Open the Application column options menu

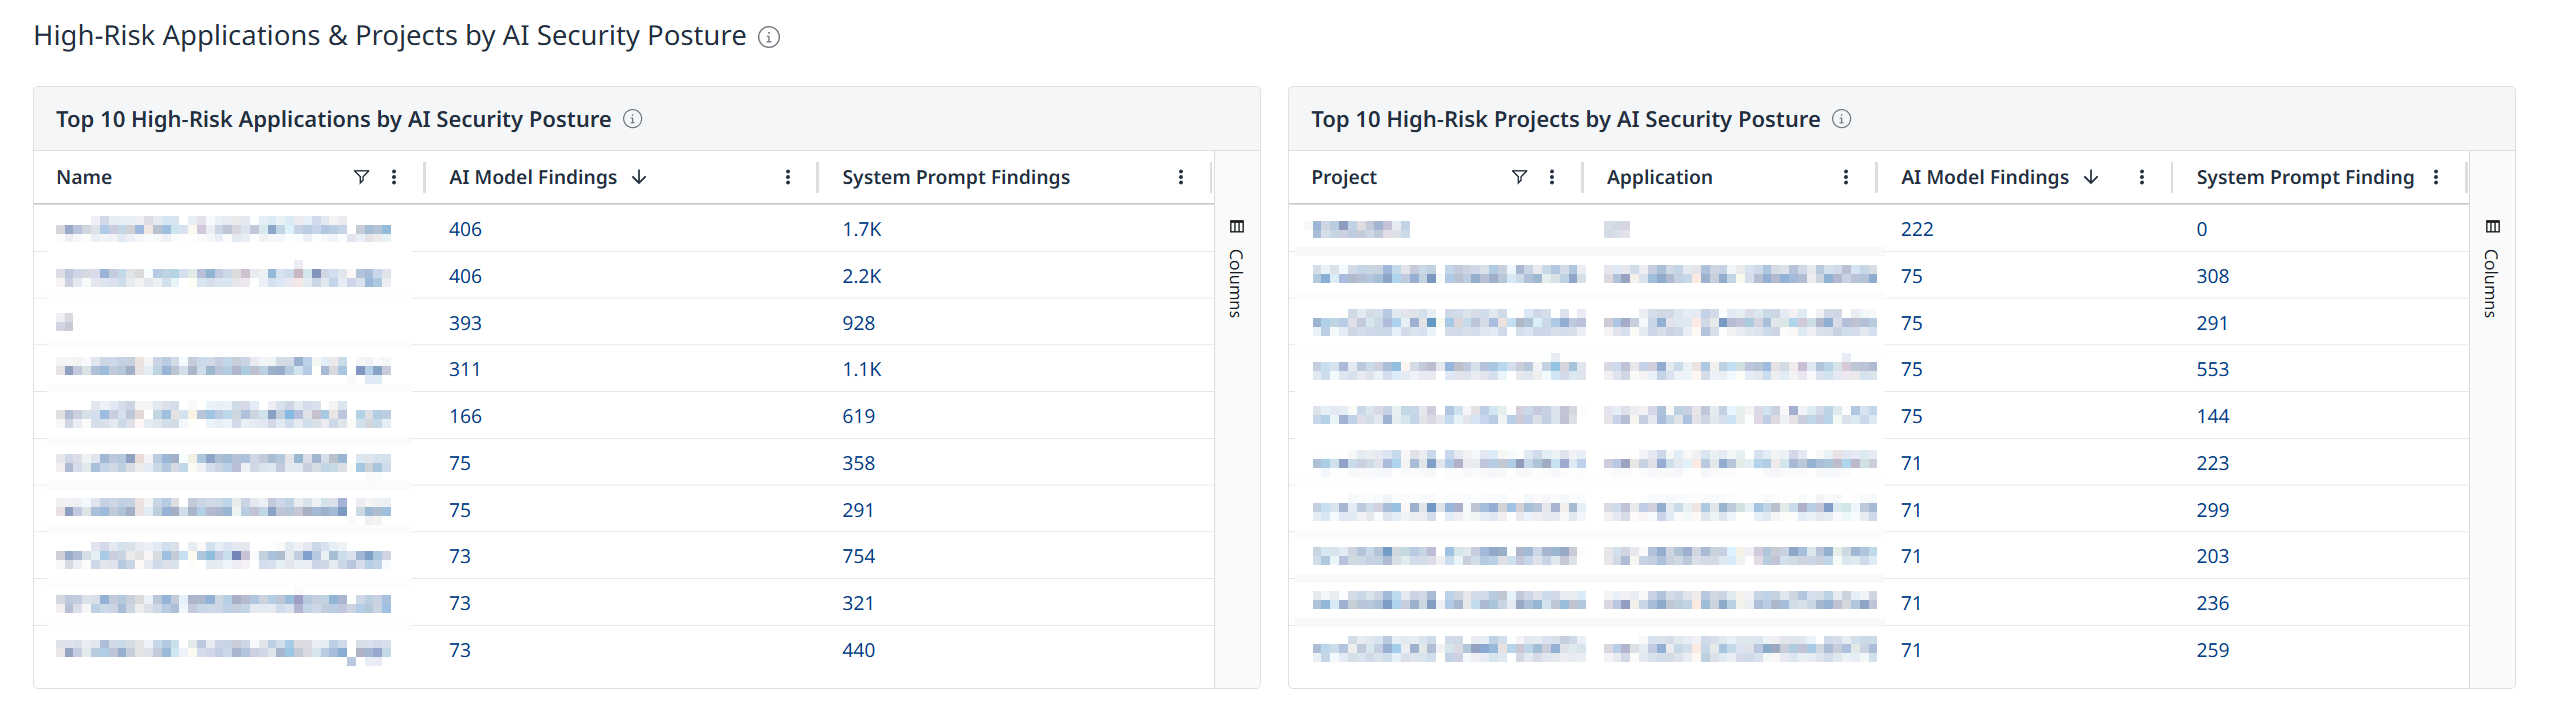pos(1845,177)
